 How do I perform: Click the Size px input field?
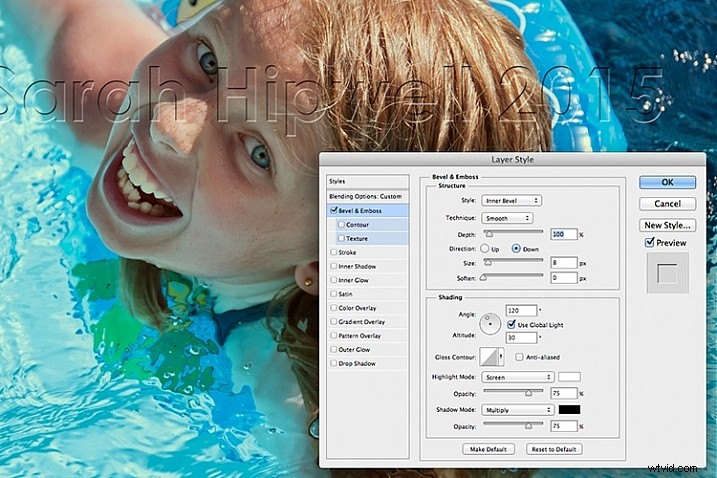click(564, 263)
